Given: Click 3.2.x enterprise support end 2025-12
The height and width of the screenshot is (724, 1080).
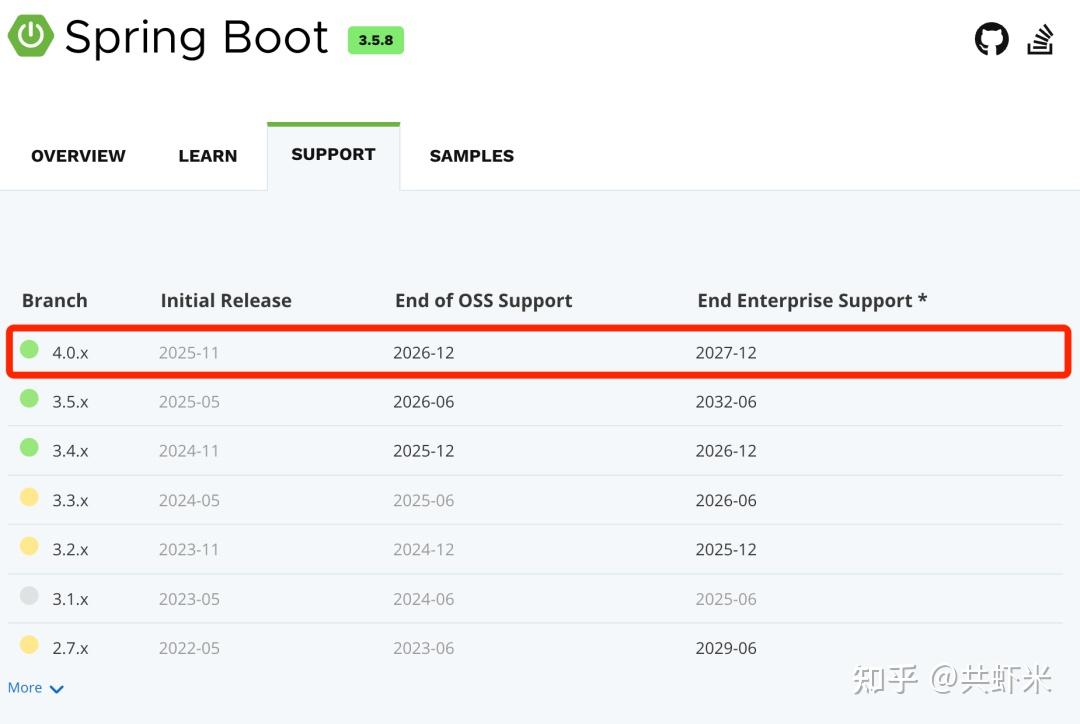Looking at the screenshot, I should pyautogui.click(x=726, y=550).
